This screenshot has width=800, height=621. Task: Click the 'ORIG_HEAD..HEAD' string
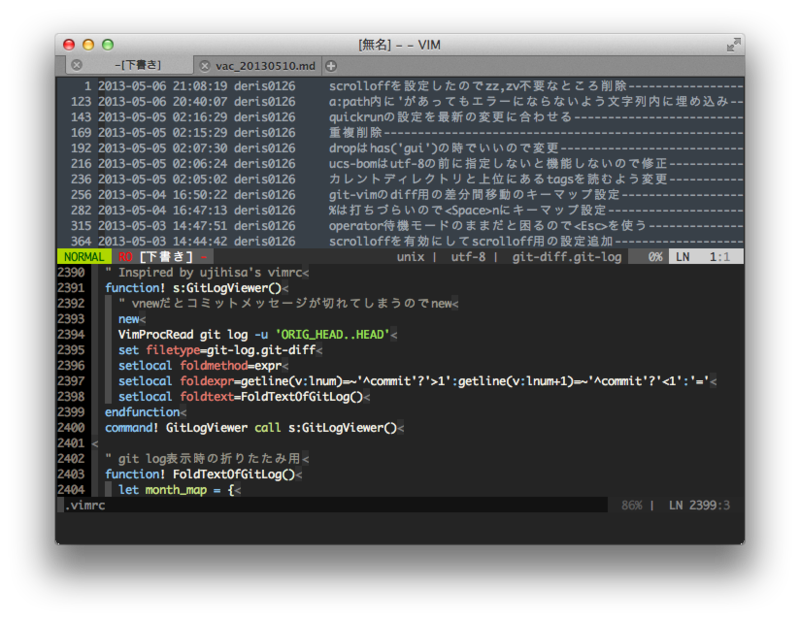click(333, 334)
